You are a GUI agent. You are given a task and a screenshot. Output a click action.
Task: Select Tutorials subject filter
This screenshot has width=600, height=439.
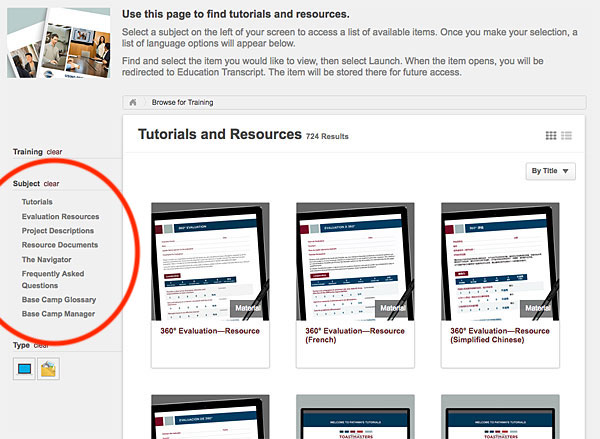(37, 202)
